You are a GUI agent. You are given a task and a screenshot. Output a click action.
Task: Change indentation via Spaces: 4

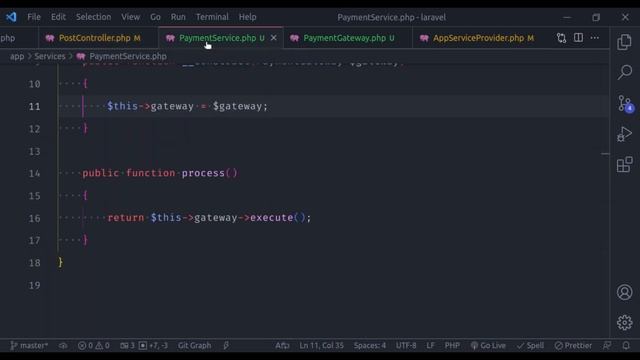[369, 345]
